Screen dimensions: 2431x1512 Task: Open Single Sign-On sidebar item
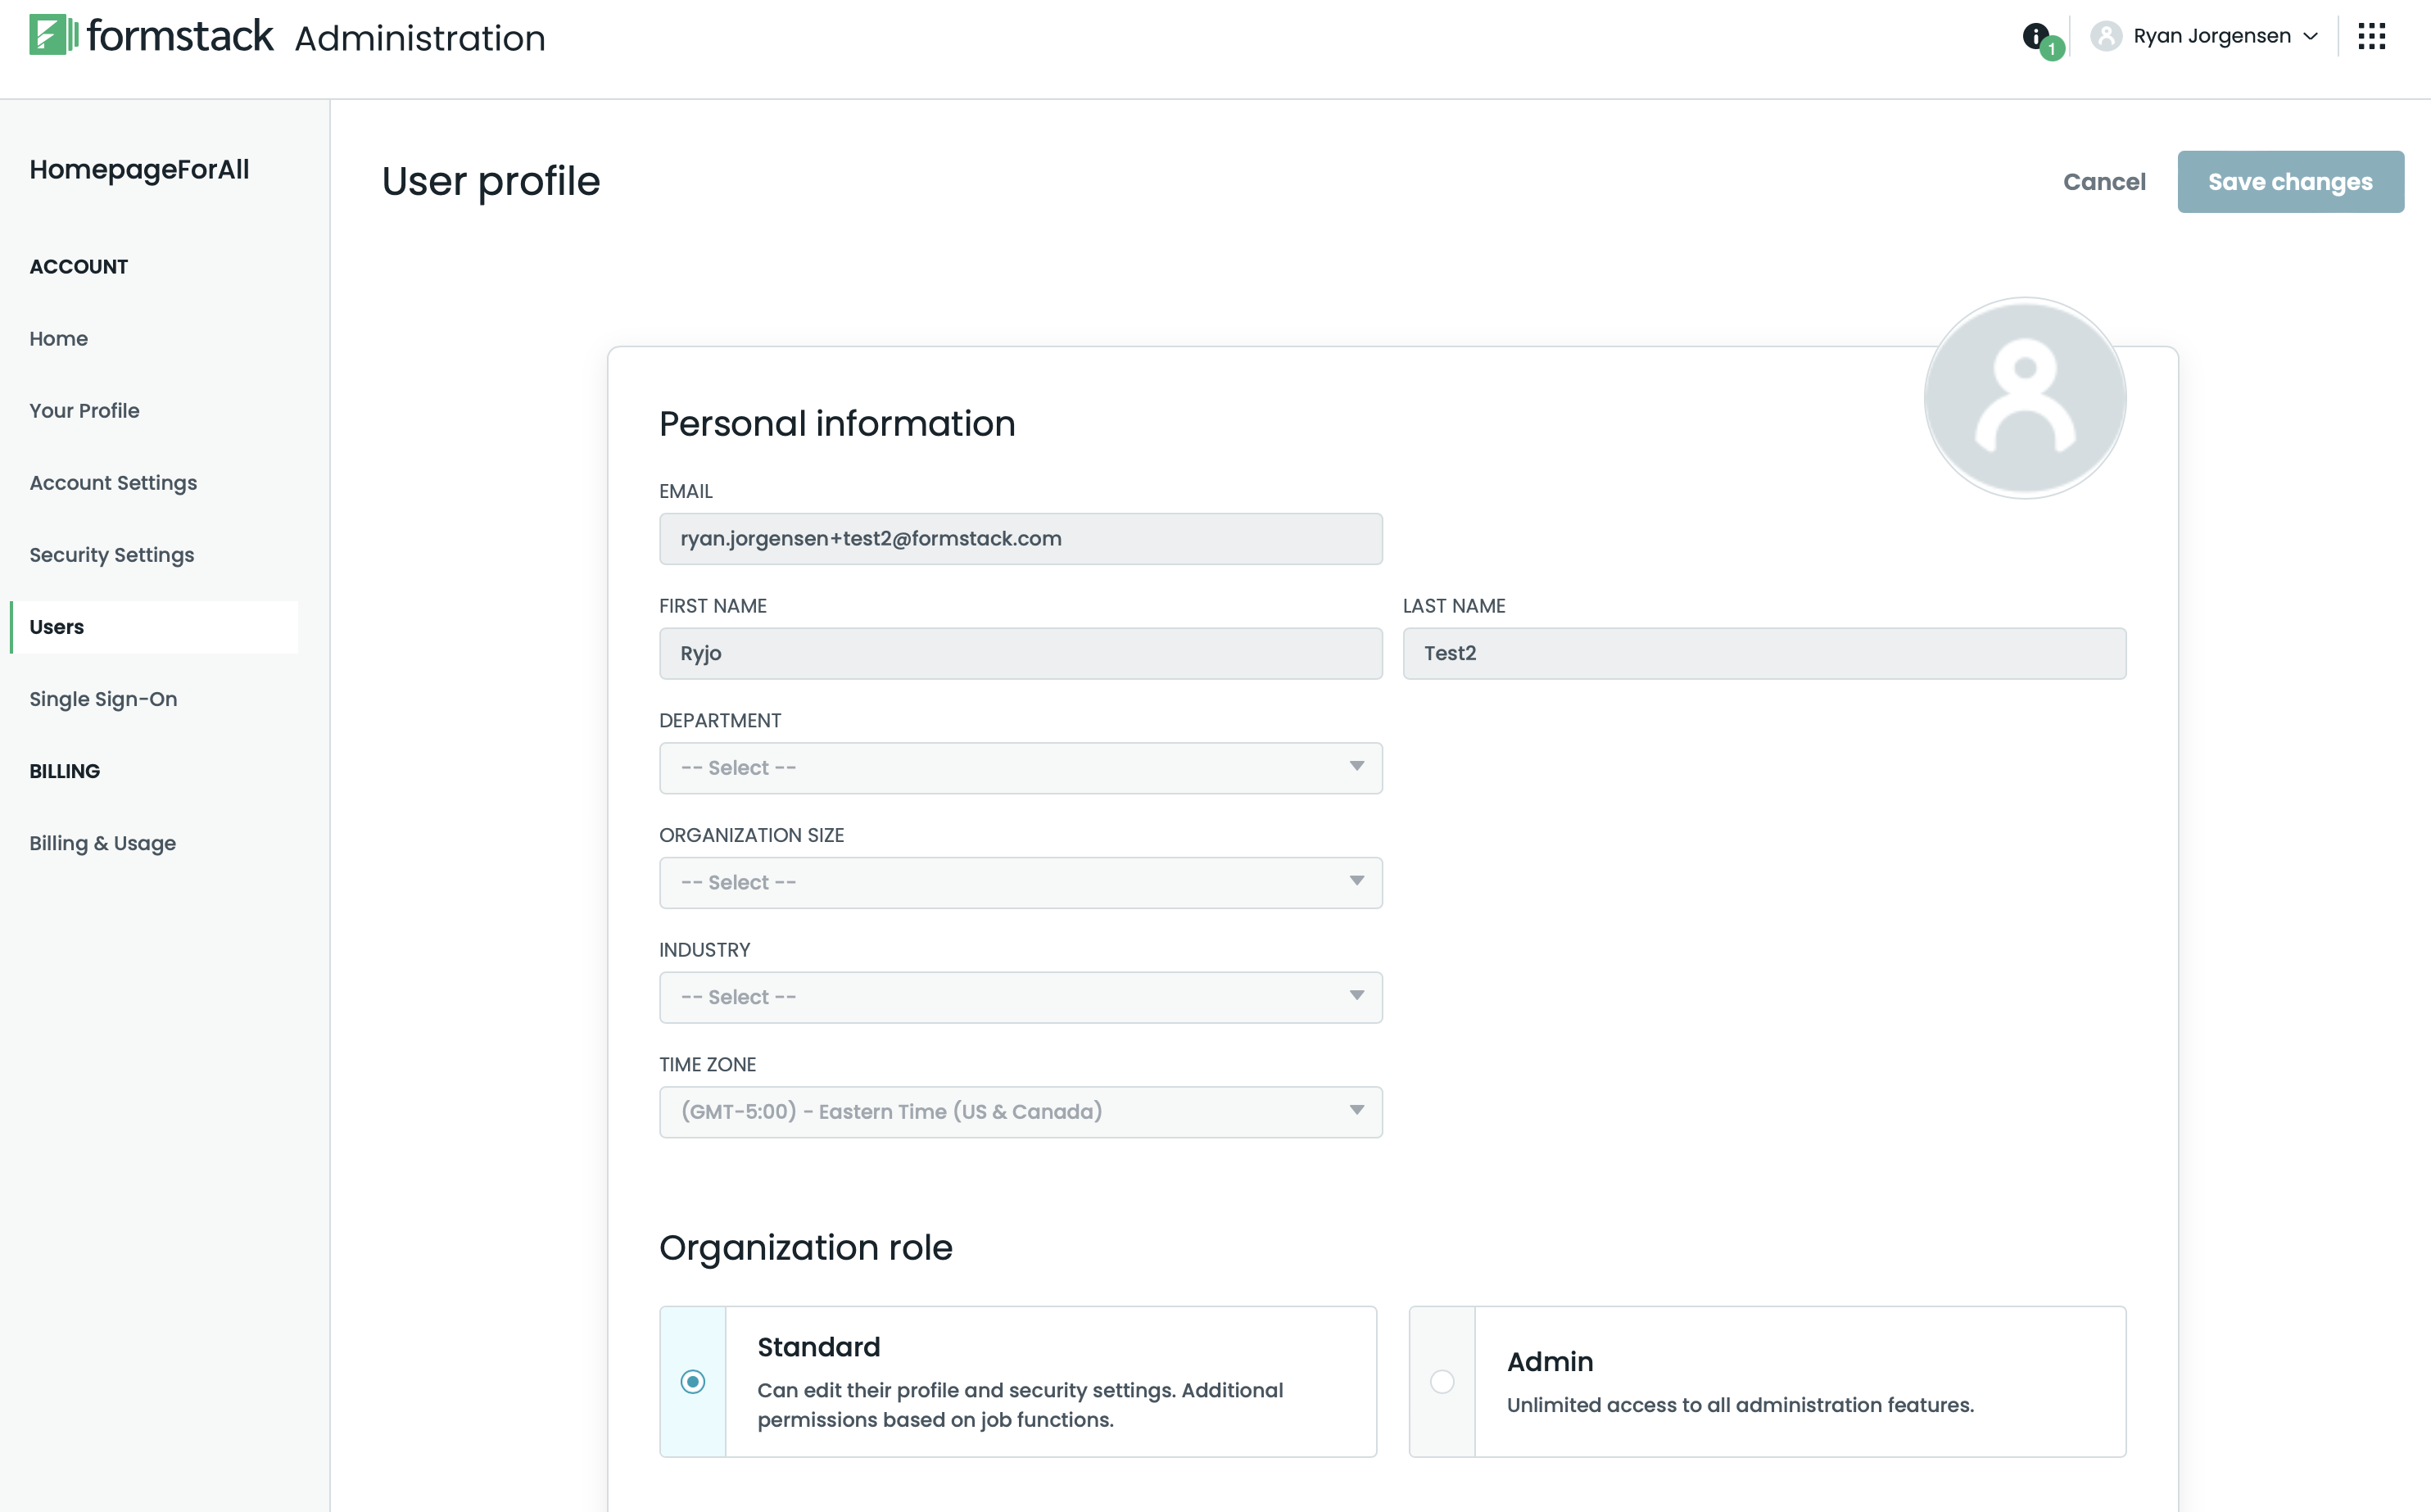pos(103,699)
